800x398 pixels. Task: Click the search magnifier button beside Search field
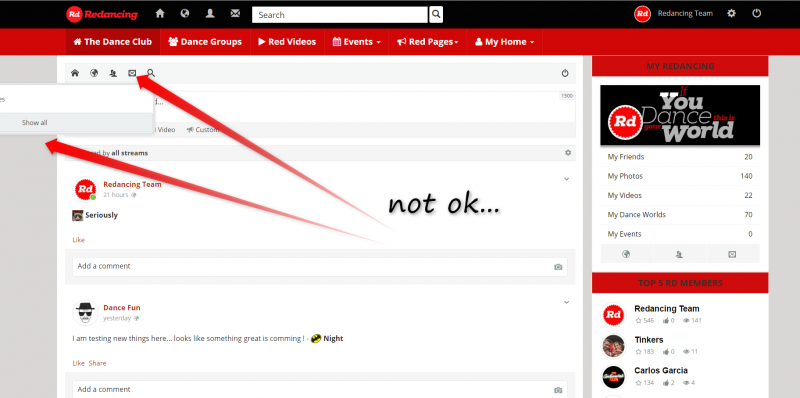pos(436,15)
